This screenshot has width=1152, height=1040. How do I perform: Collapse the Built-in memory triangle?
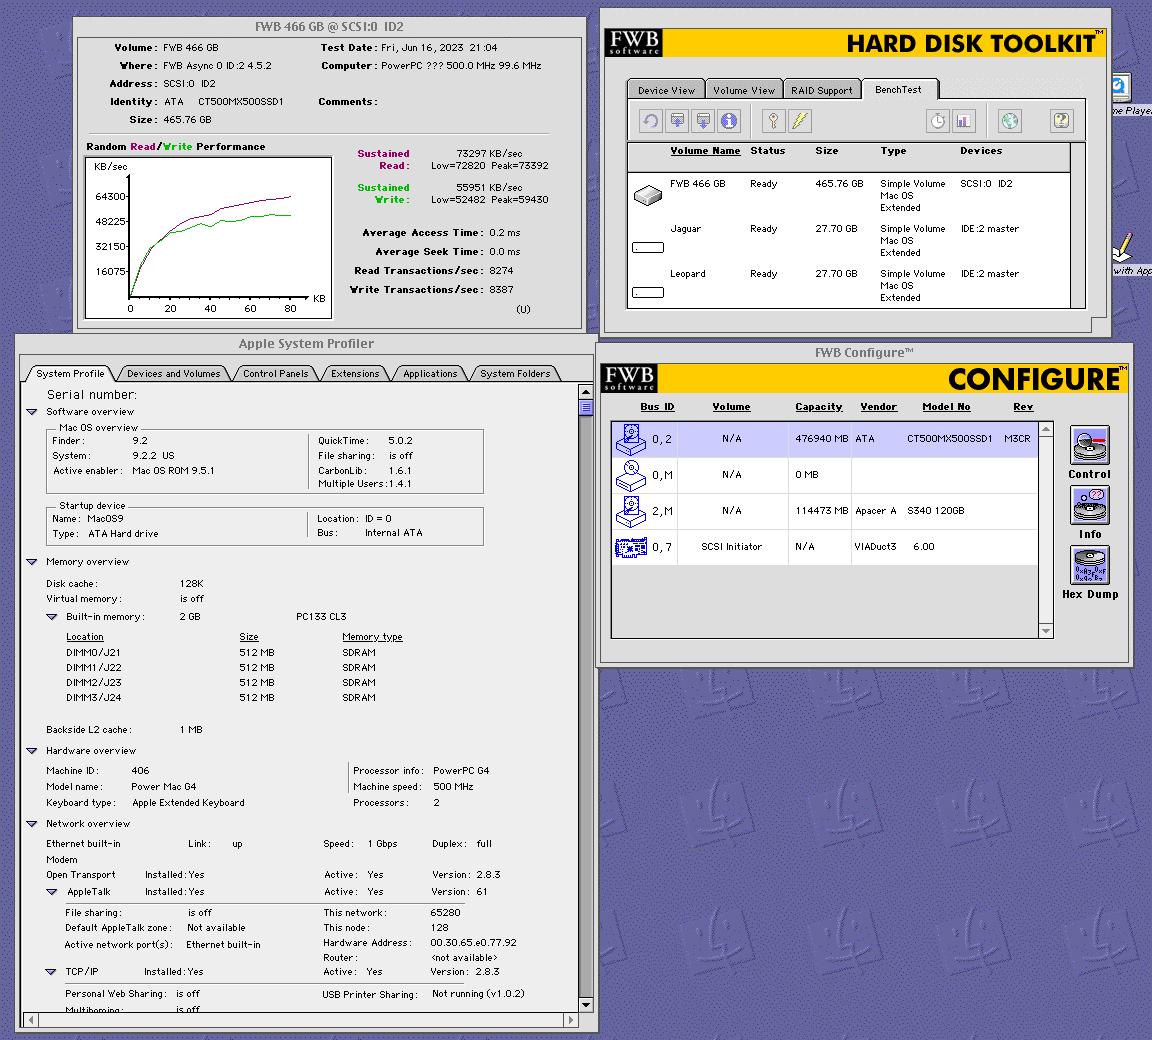click(x=51, y=617)
